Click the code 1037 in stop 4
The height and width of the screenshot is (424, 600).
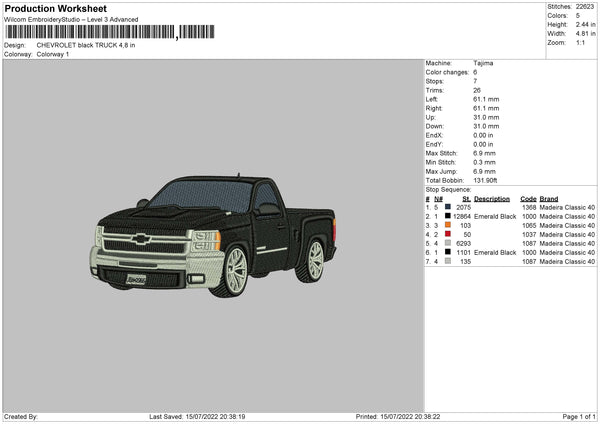coord(529,235)
